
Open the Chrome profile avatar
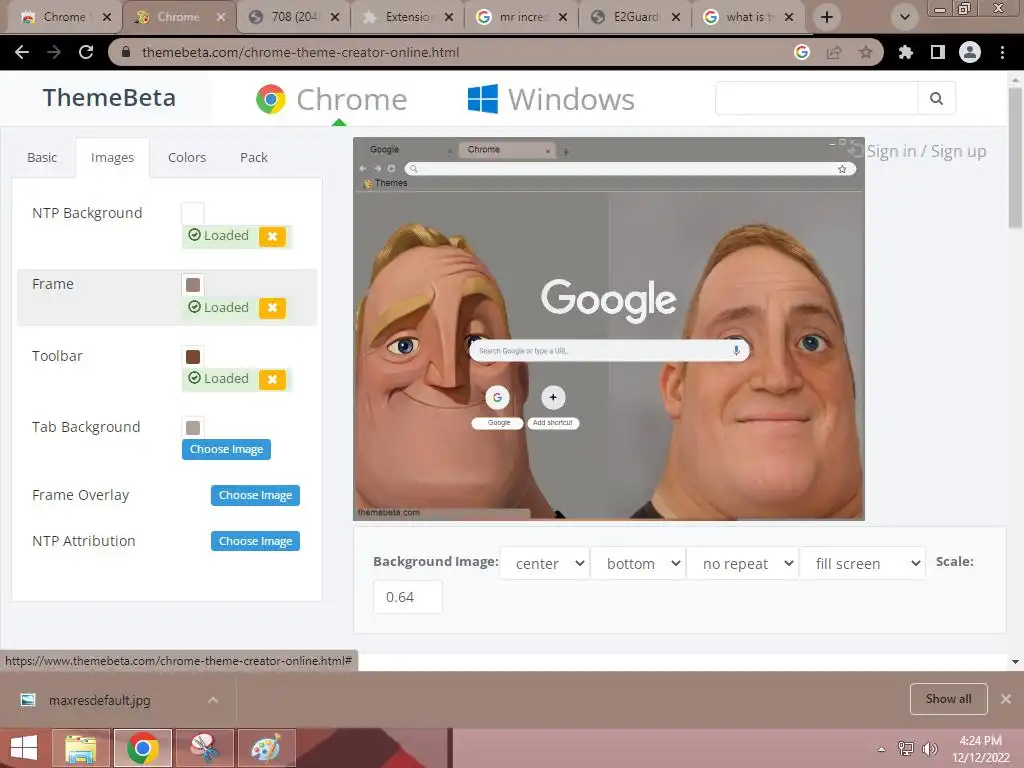click(x=970, y=52)
